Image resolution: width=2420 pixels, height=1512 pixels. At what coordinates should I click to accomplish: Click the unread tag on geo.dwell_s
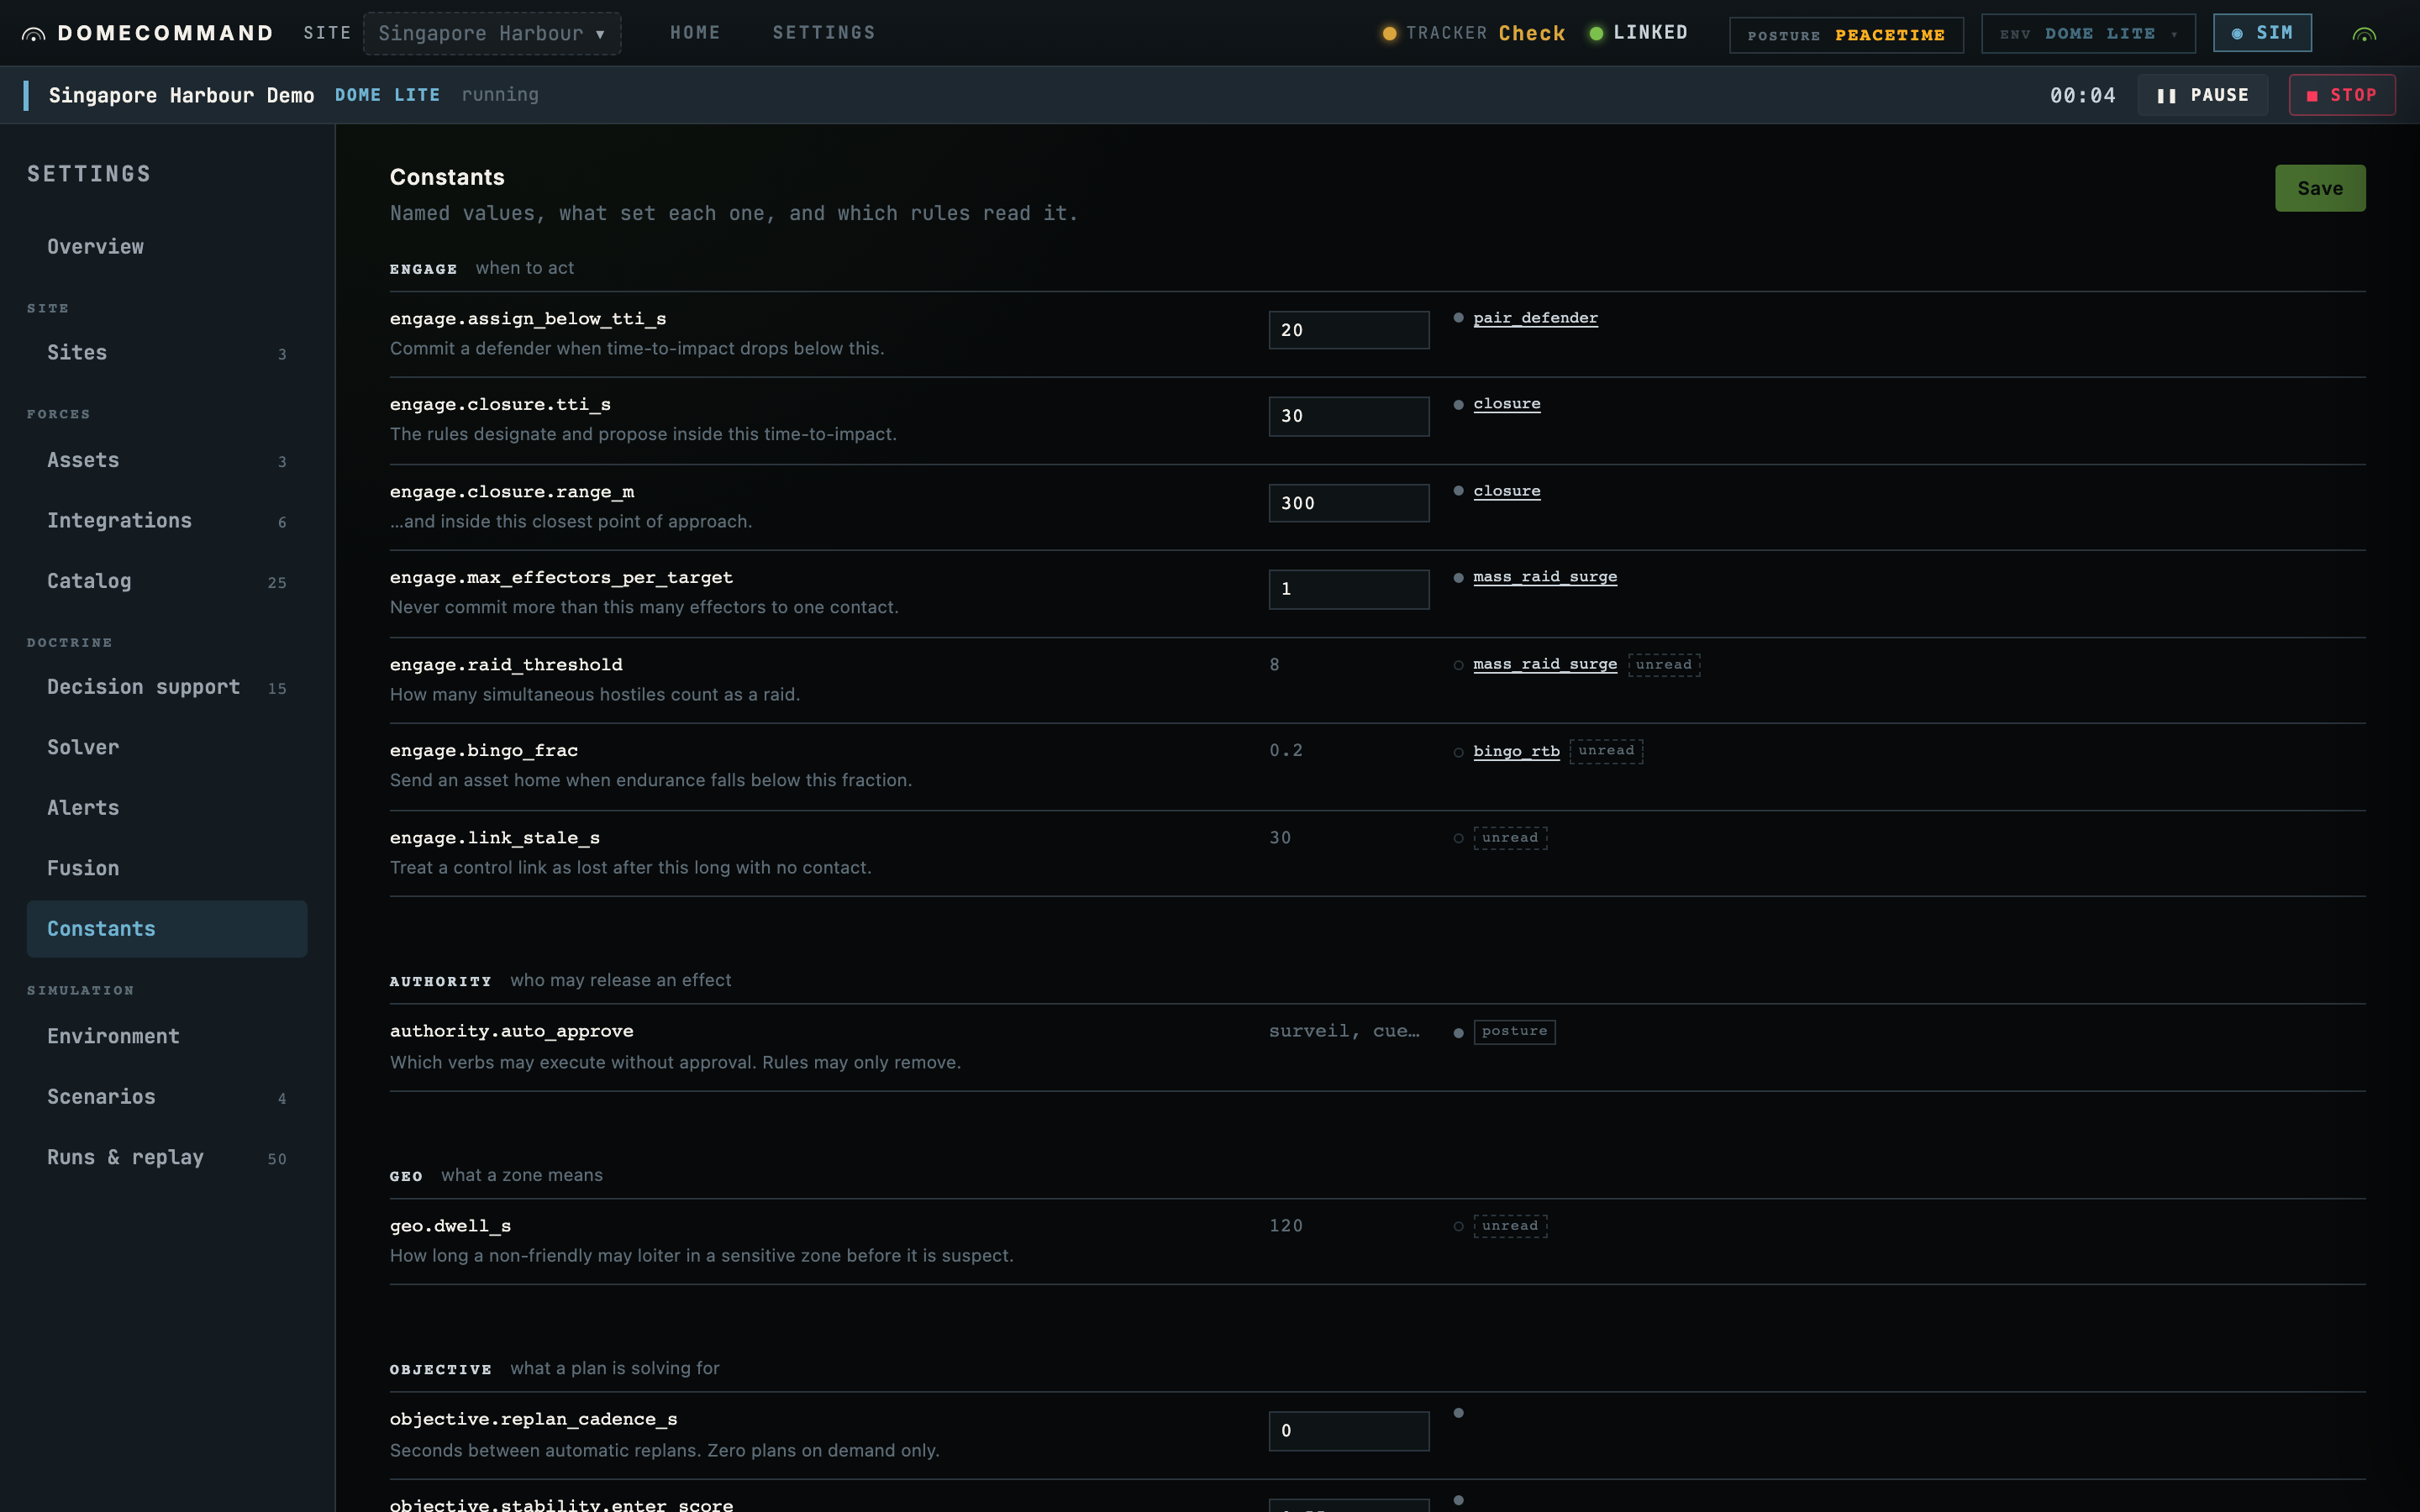[x=1510, y=1226]
